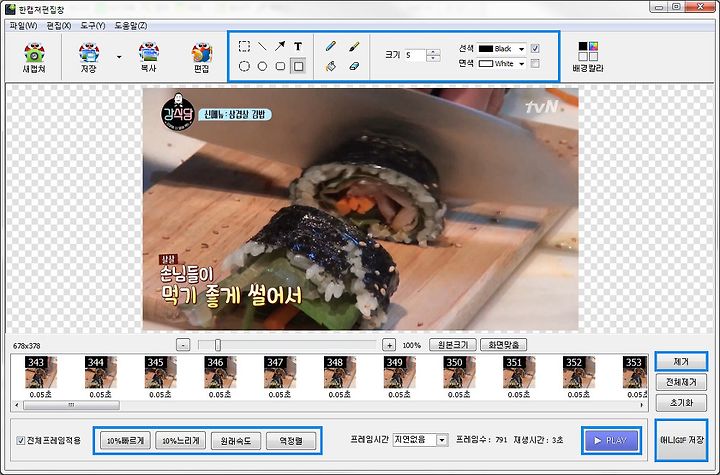
Task: Select the circle shape tool
Action: pos(262,66)
